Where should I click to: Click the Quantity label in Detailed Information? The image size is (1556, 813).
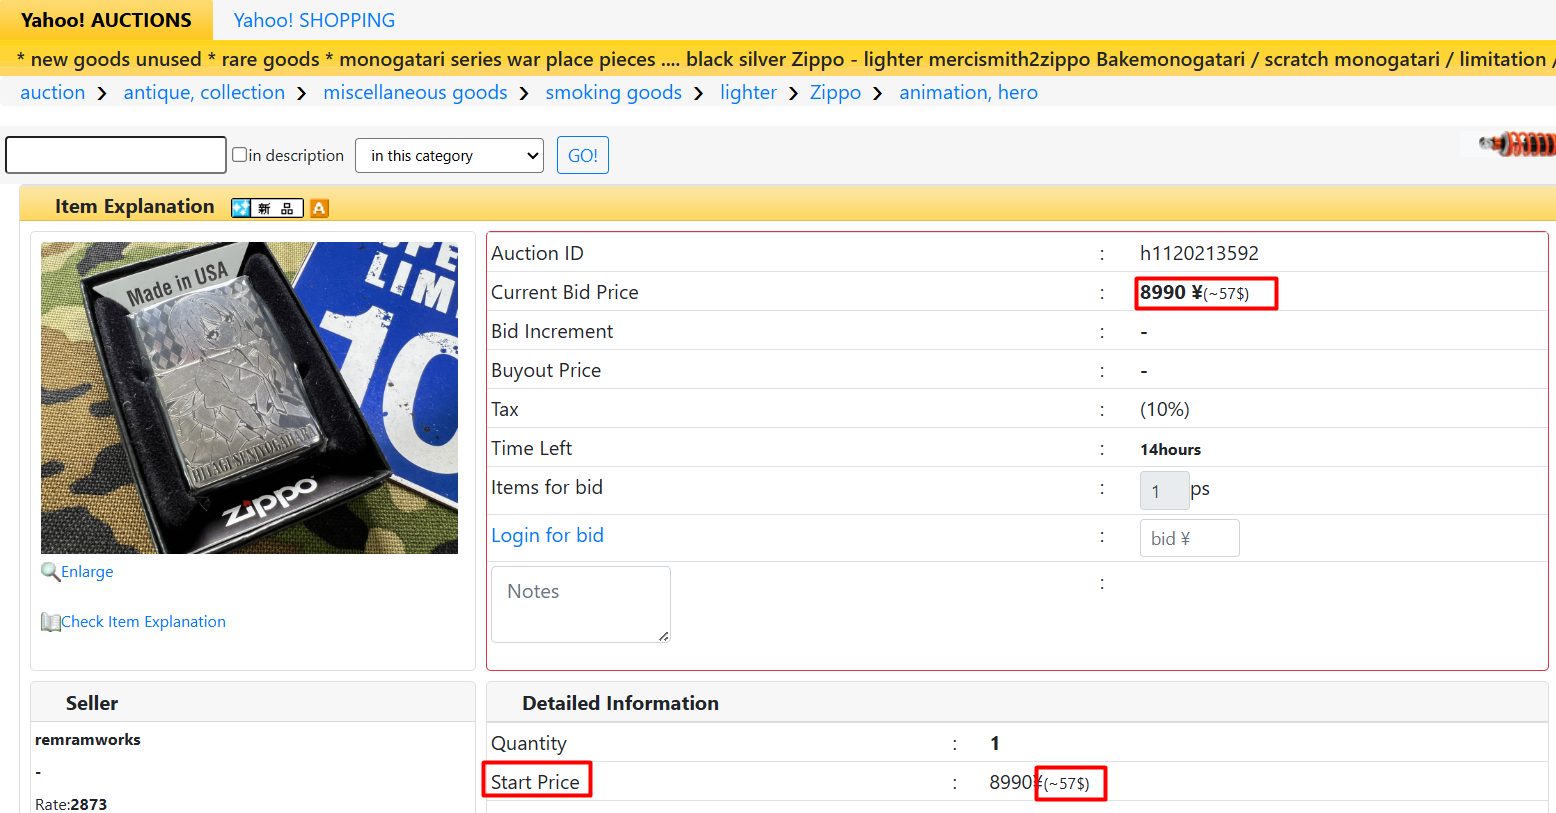click(x=529, y=744)
